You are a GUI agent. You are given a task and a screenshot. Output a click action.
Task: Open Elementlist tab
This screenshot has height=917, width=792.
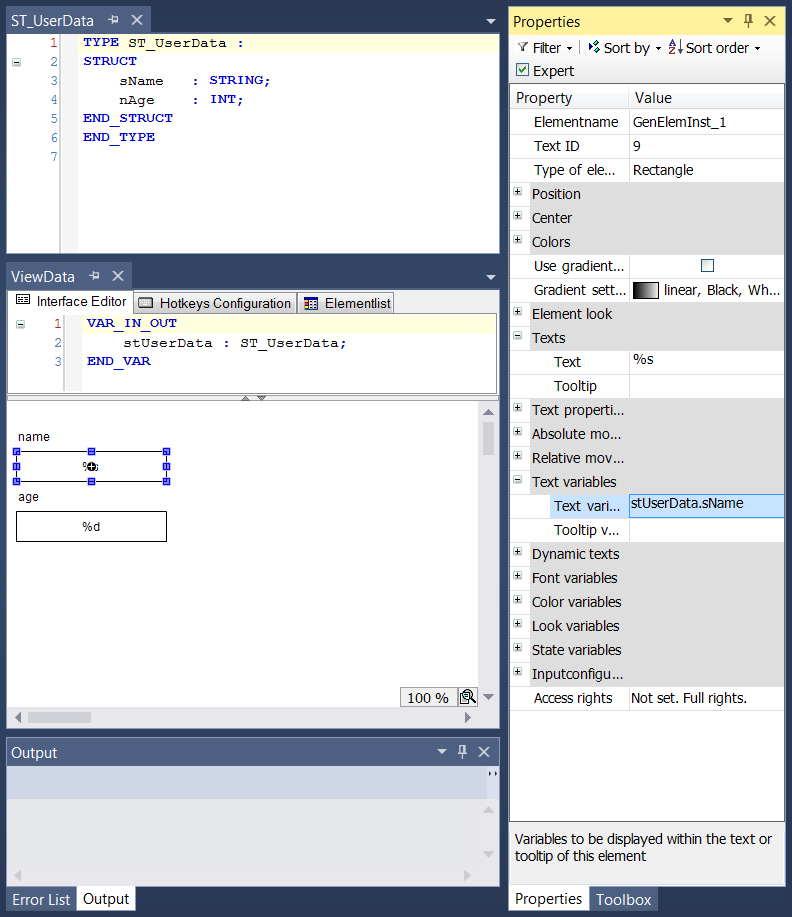click(x=346, y=303)
